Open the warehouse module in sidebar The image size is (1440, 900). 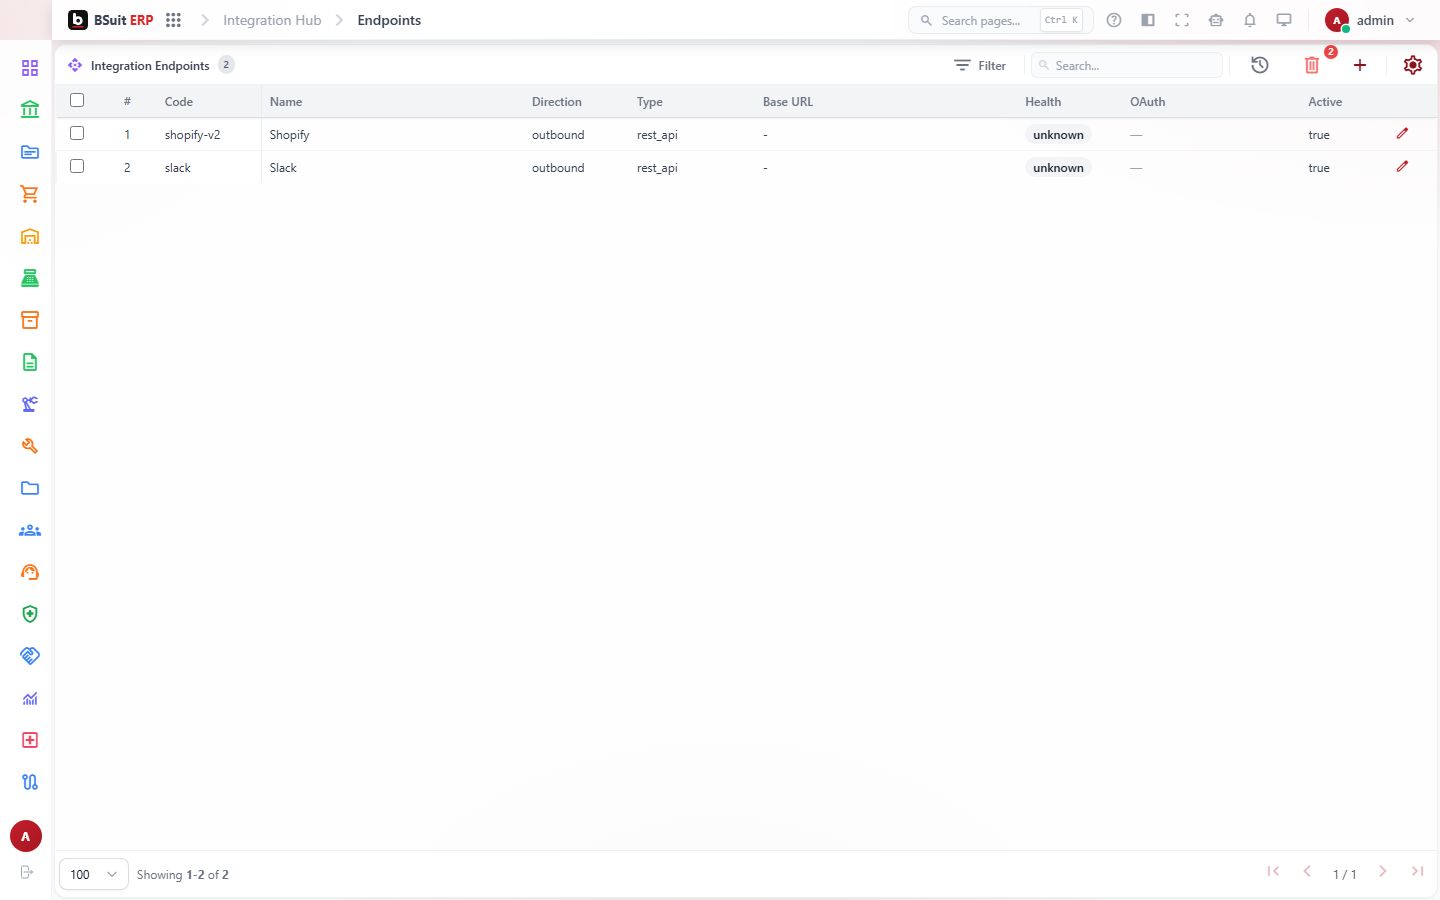[x=30, y=236]
